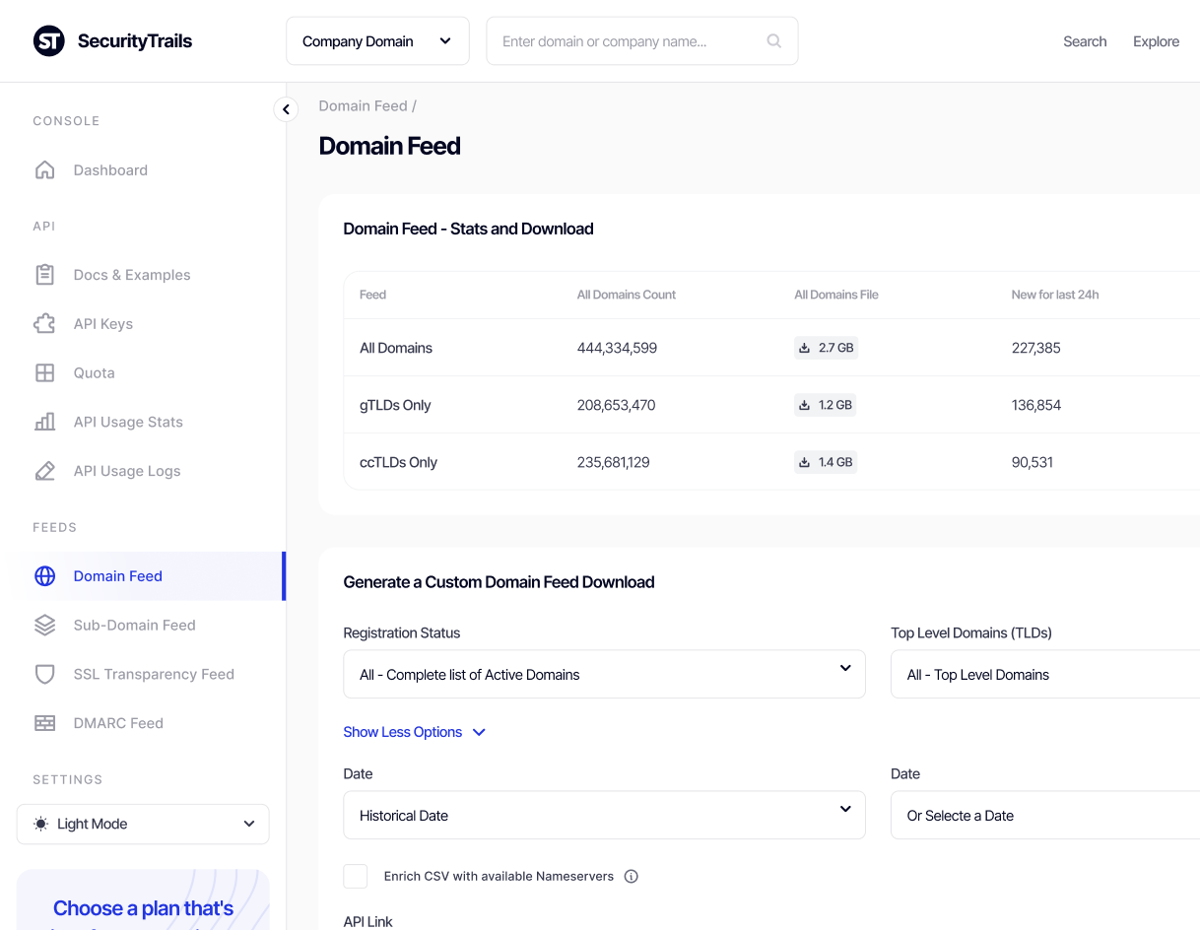Screen dimensions: 1200x930
Task: Click the API Usage Logs pencil icon
Action: click(45, 471)
